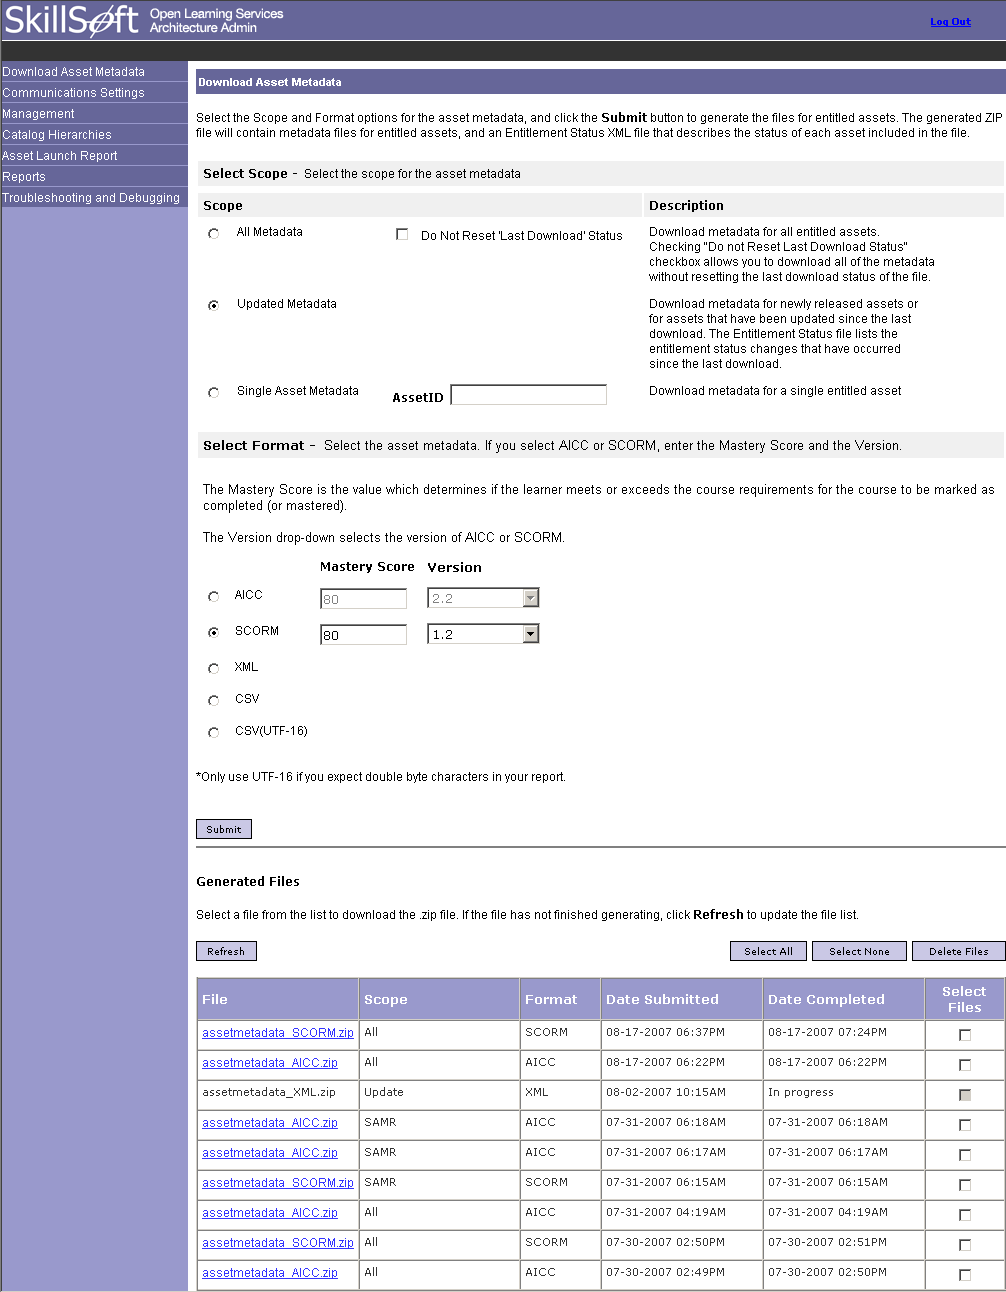This screenshot has height=1292, width=1006.
Task: Open Troubleshooting and Debugging
Action: [x=92, y=197]
